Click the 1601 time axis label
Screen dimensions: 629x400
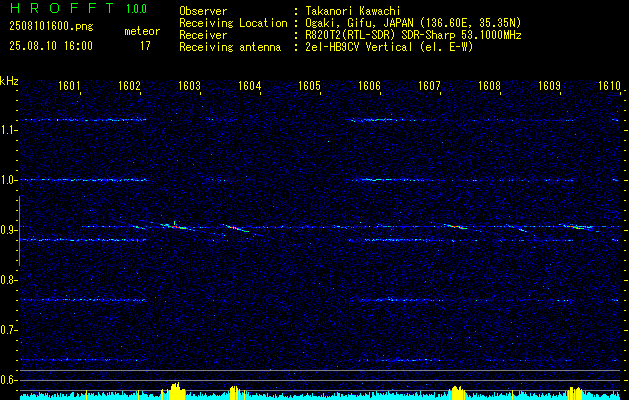pos(69,85)
